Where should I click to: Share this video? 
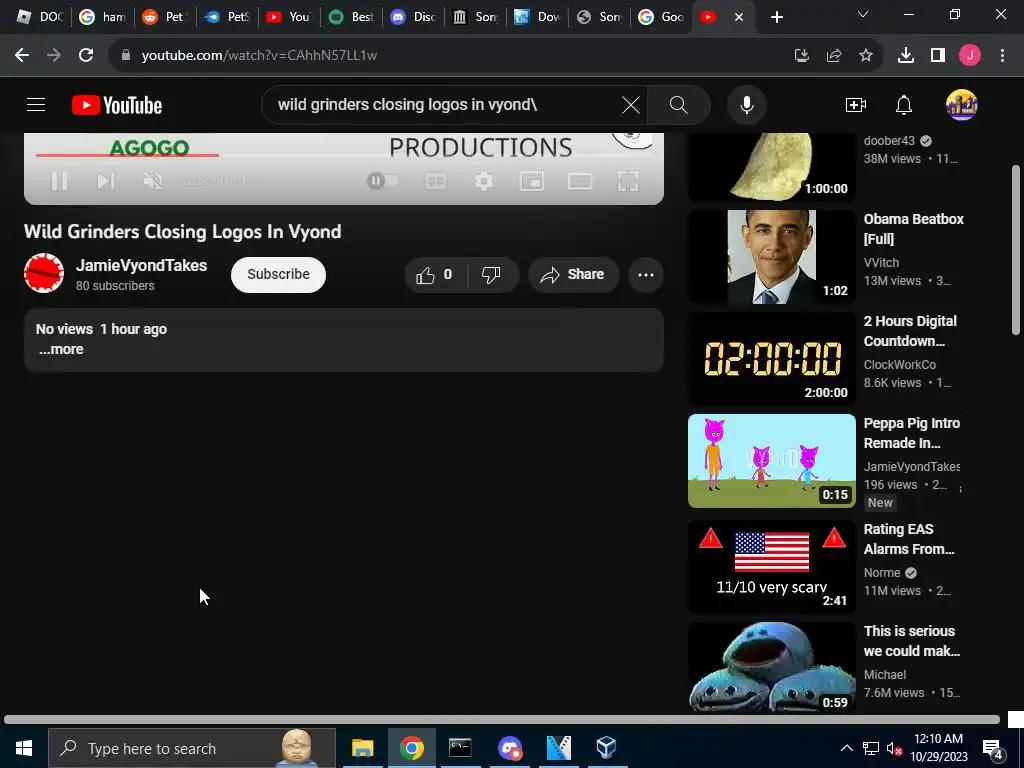(573, 275)
